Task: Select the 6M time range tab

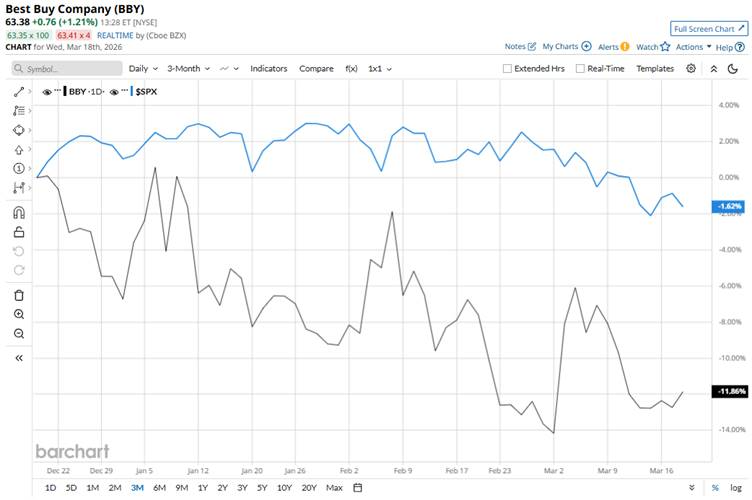Action: (159, 487)
